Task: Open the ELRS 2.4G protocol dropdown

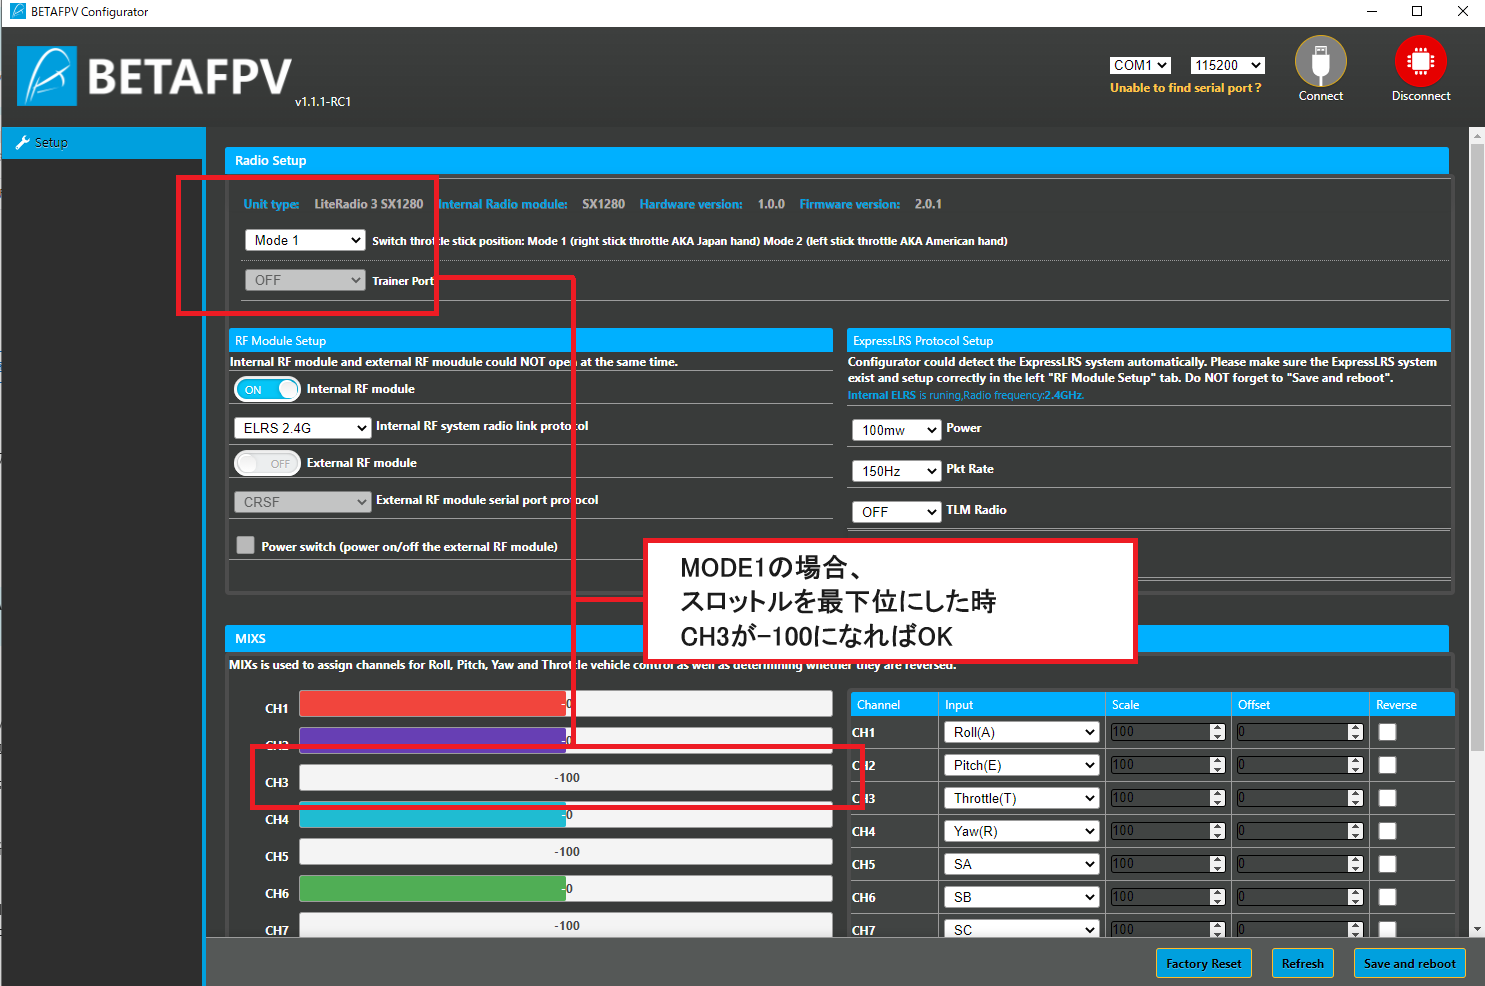Action: (x=303, y=428)
